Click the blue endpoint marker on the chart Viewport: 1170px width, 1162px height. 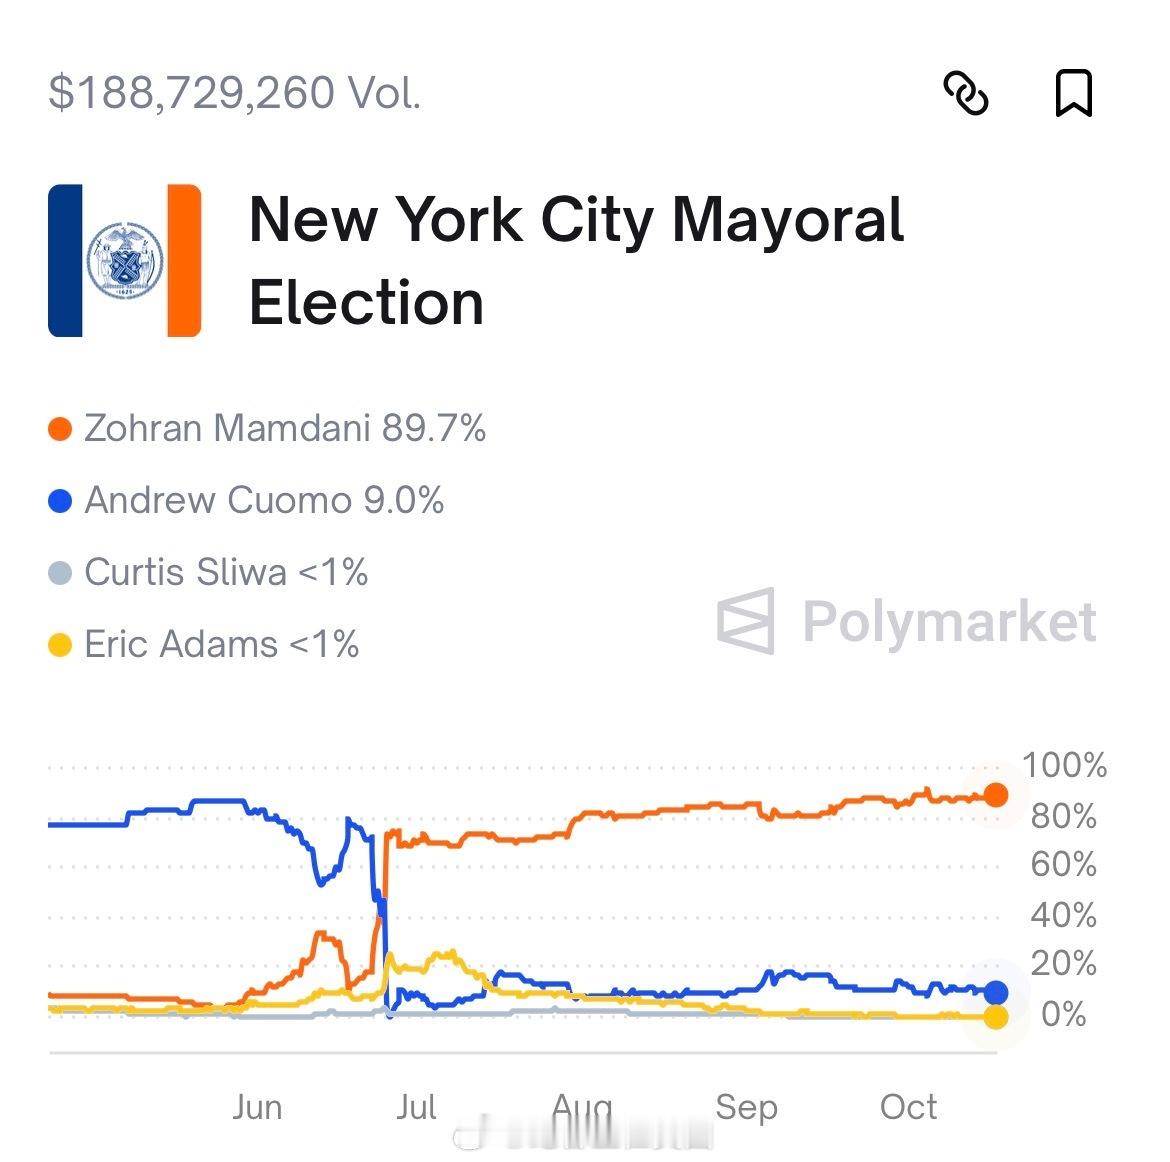(996, 993)
